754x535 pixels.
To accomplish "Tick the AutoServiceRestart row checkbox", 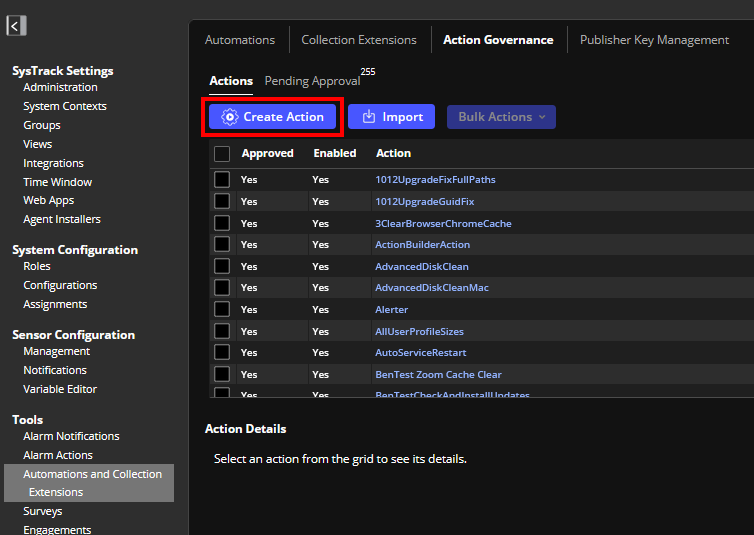I will tap(222, 353).
